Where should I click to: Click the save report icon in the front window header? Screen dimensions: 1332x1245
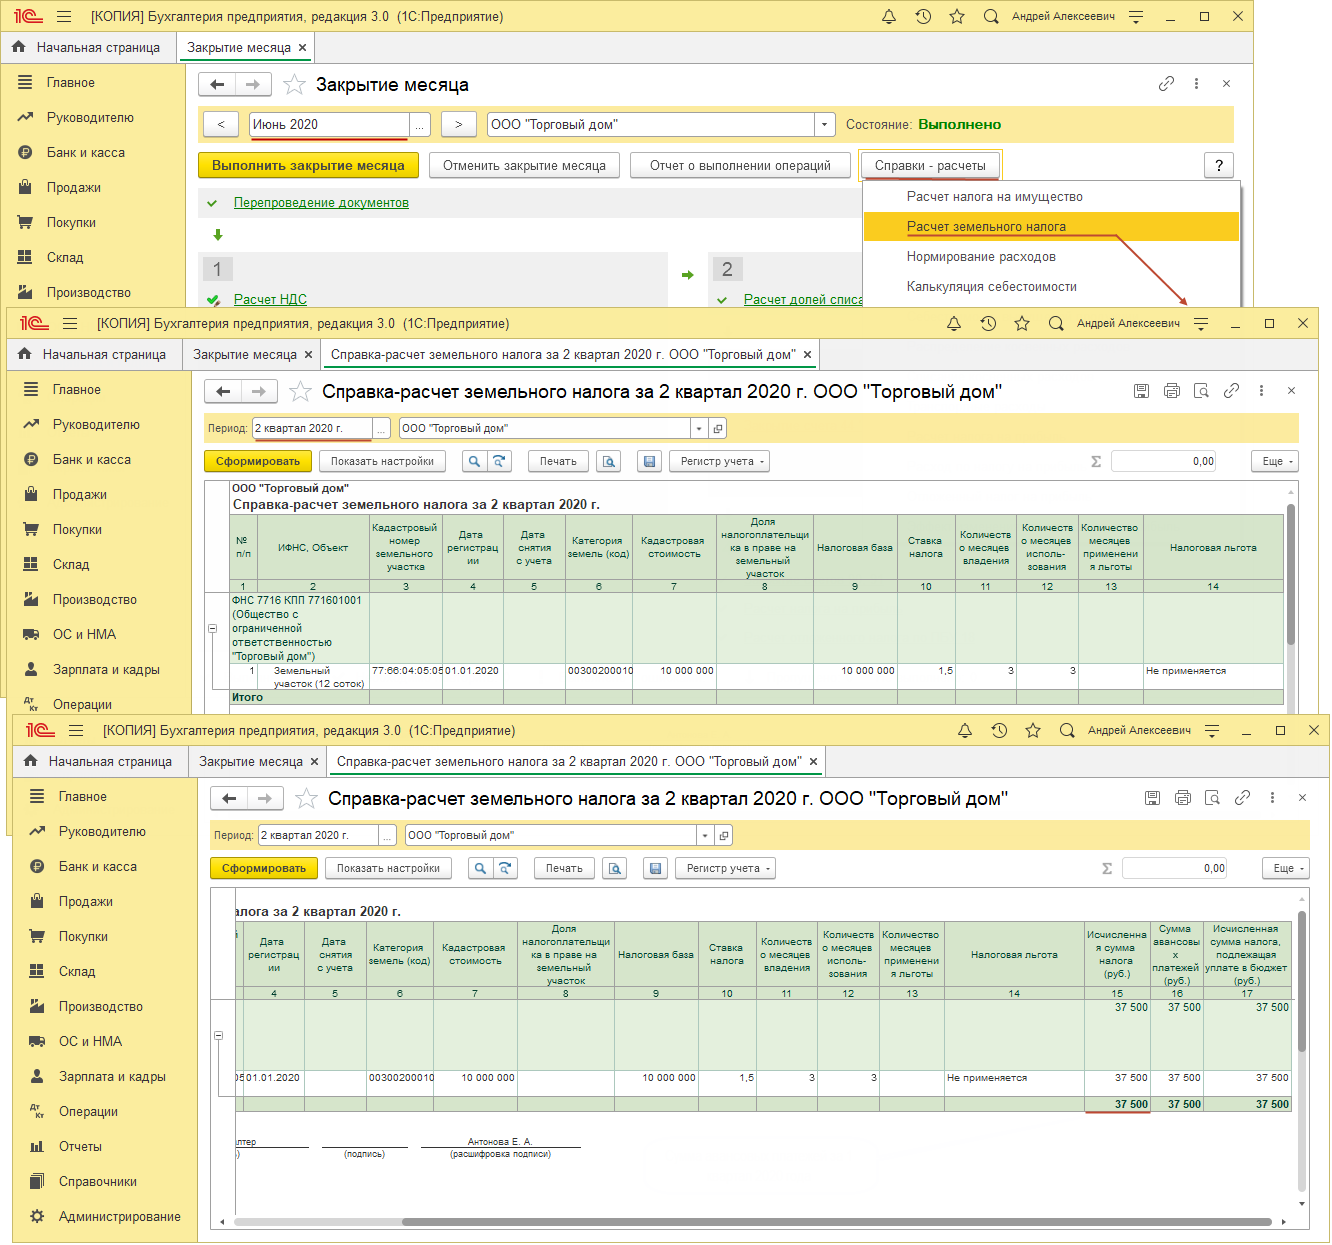[x=1153, y=798]
